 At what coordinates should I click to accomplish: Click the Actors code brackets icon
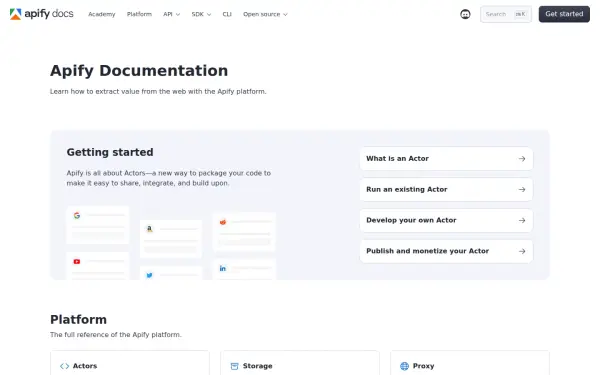point(64,366)
